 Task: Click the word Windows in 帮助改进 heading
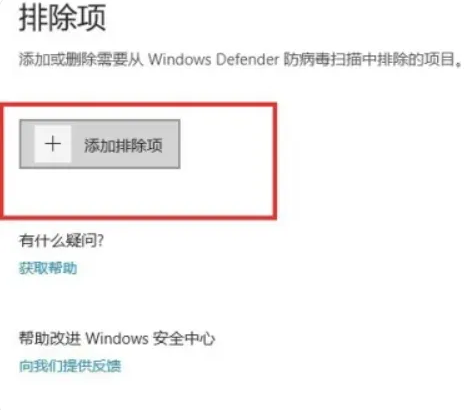[x=117, y=338]
